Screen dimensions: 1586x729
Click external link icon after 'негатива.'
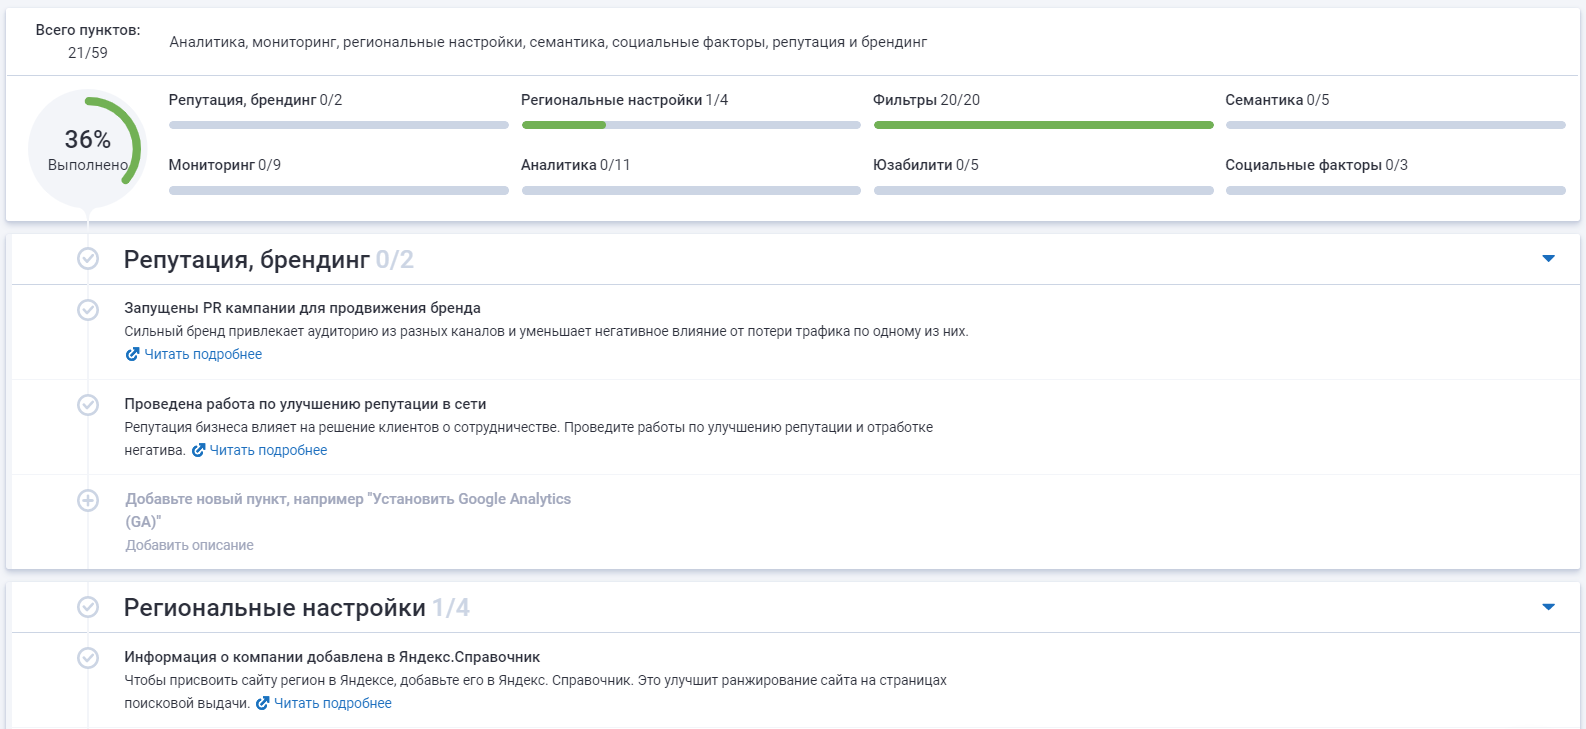(x=198, y=450)
